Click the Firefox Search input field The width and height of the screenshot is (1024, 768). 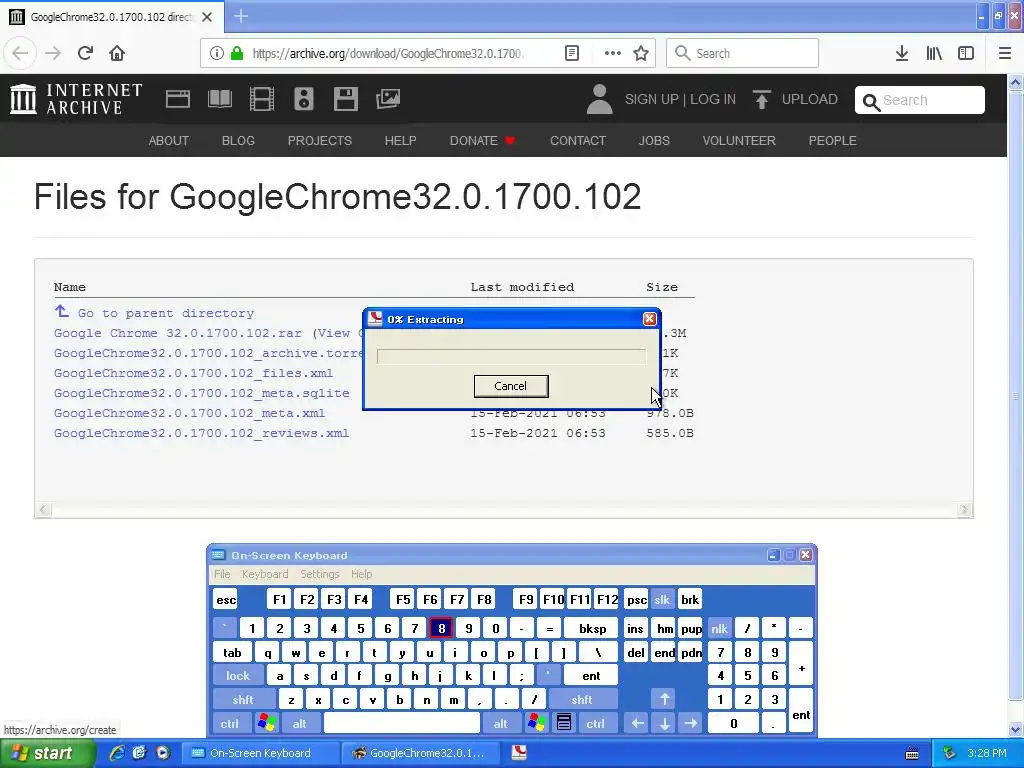[742, 53]
